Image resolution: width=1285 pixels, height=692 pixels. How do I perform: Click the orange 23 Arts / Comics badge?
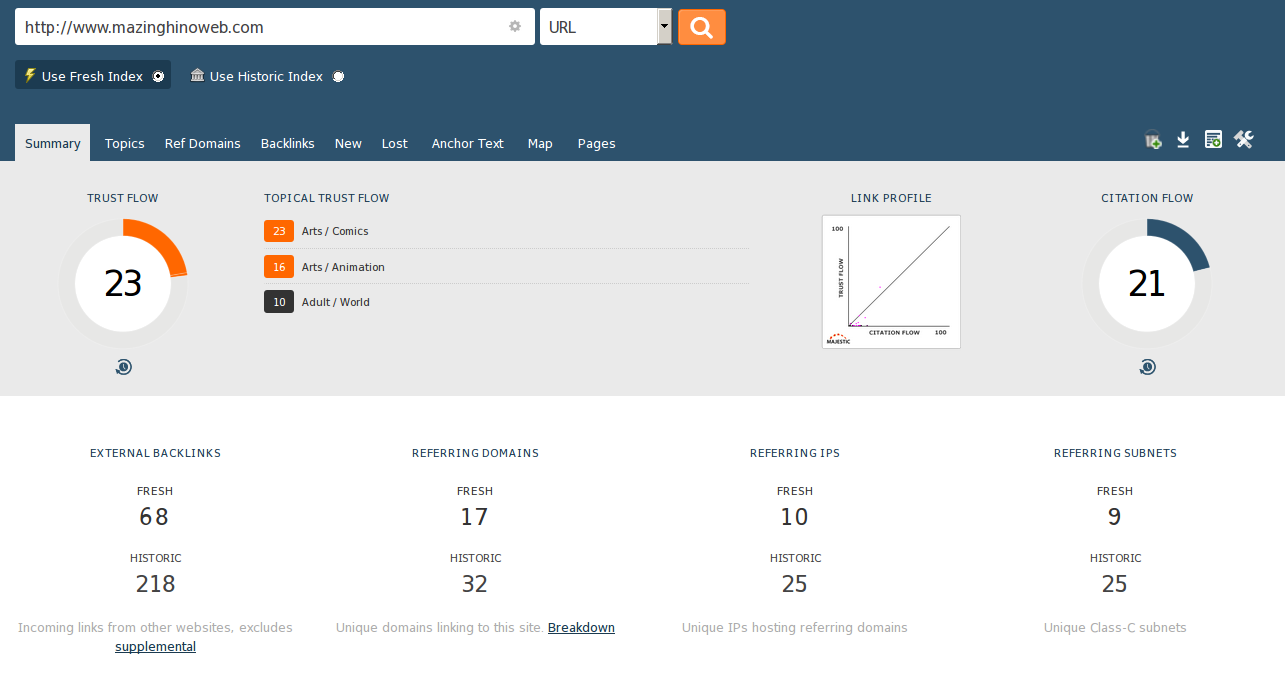(279, 231)
